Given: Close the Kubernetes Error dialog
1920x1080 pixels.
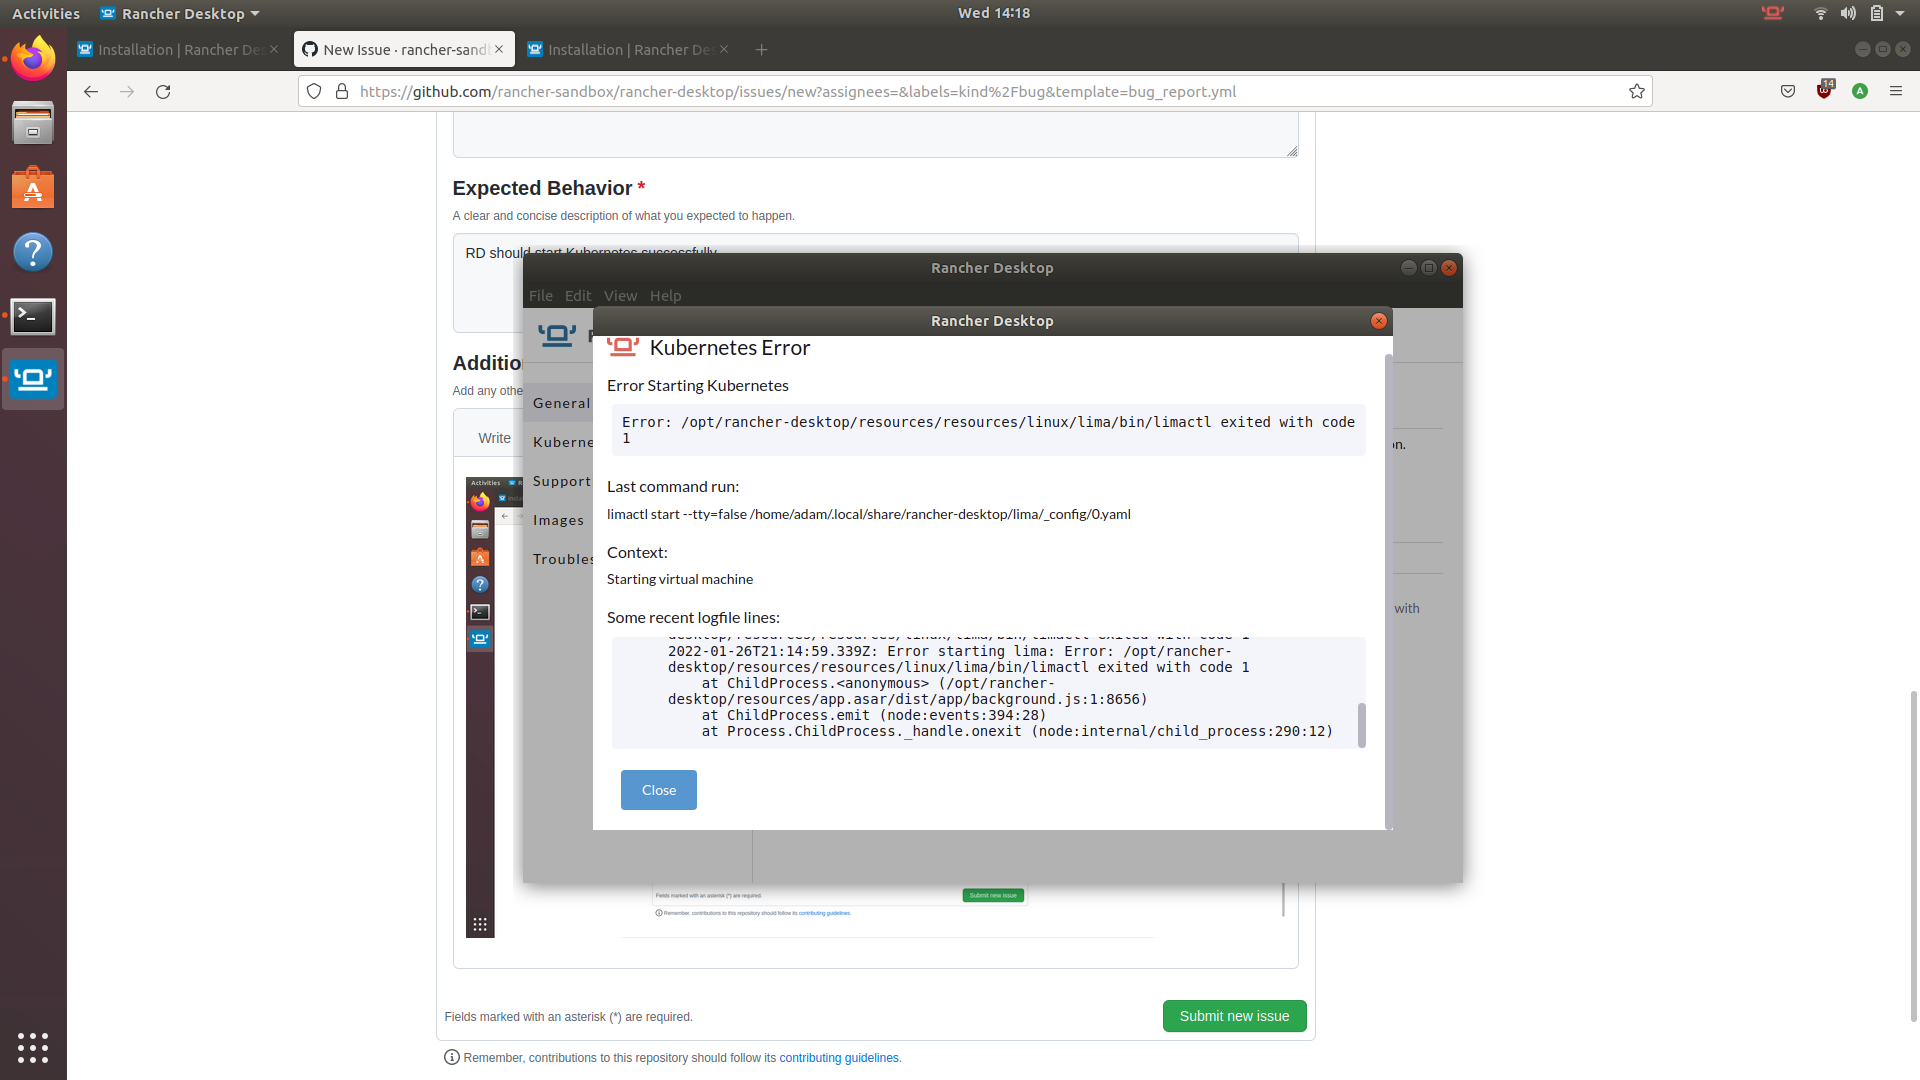Looking at the screenshot, I should [x=657, y=789].
